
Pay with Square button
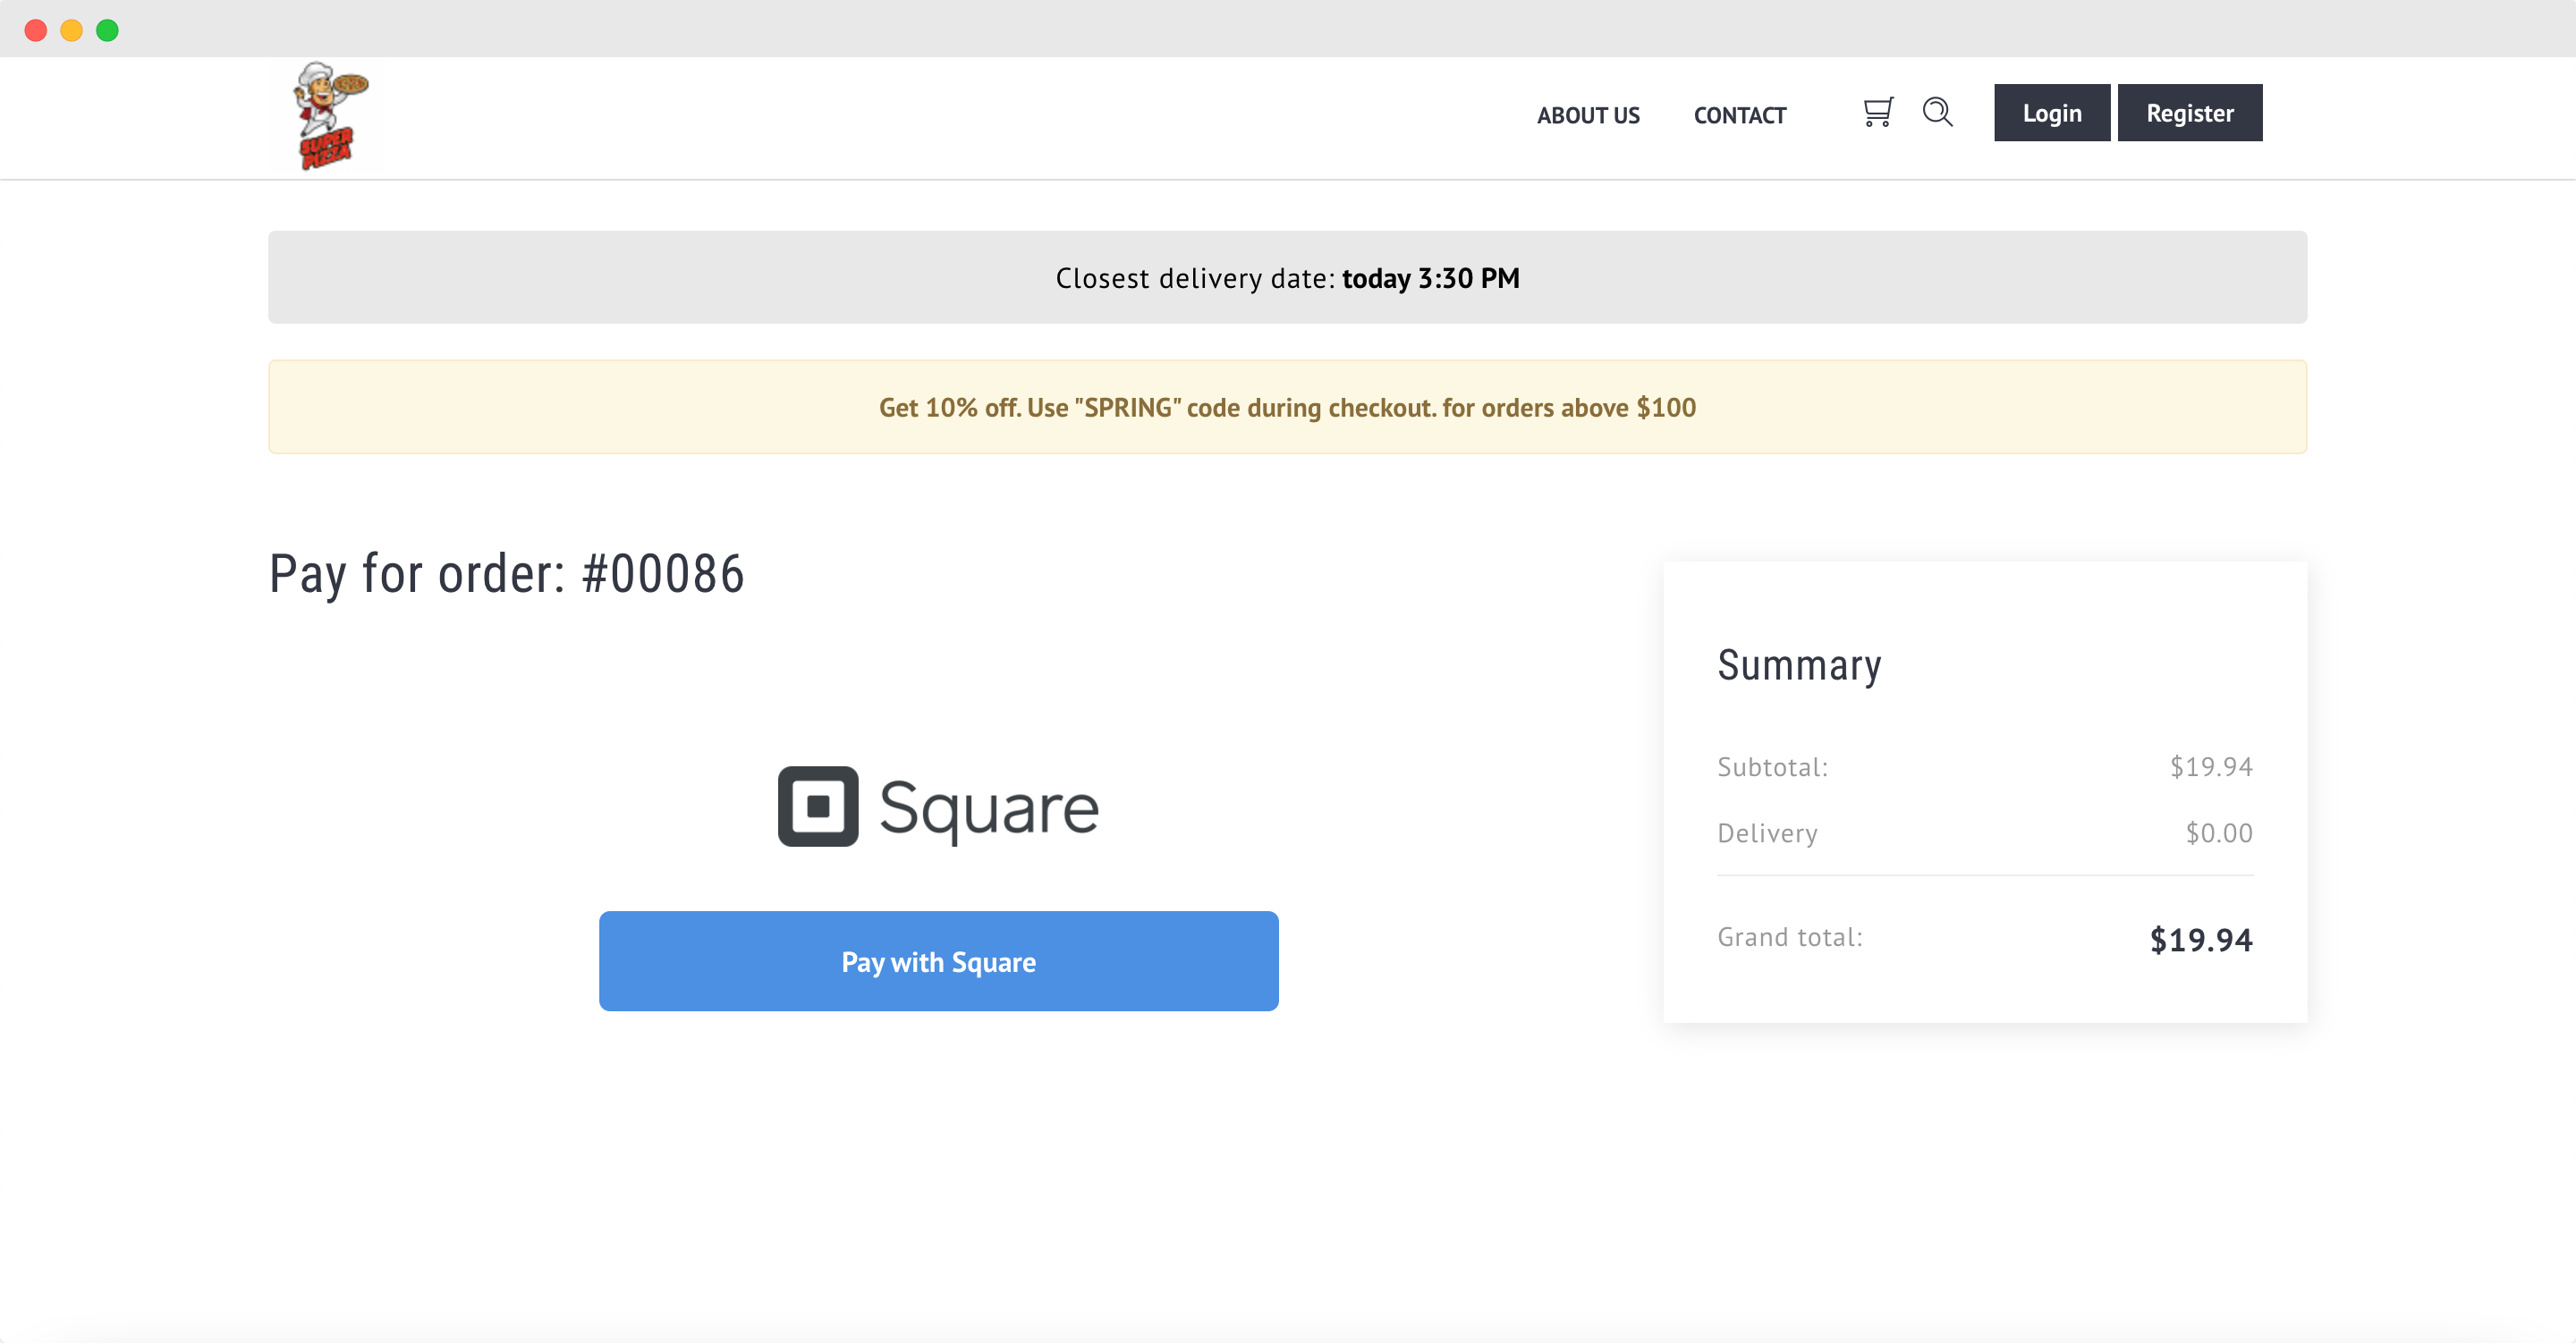(x=938, y=961)
